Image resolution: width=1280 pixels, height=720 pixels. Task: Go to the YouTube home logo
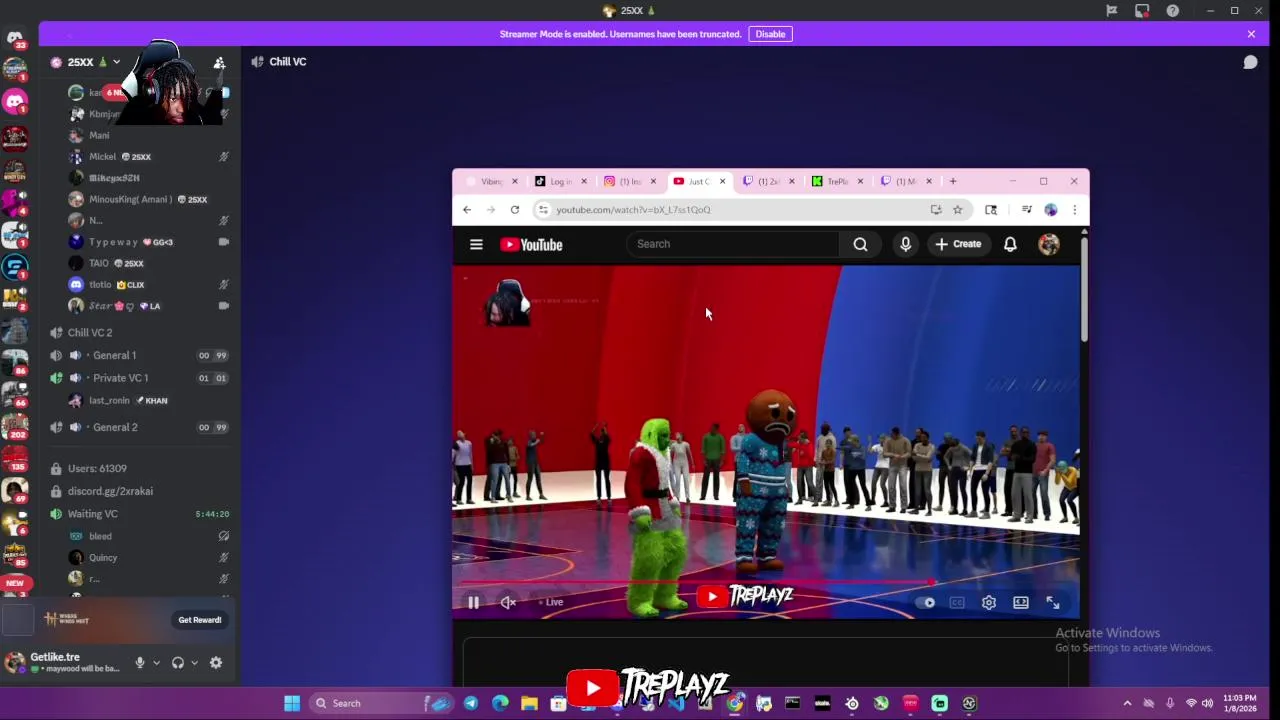[531, 244]
